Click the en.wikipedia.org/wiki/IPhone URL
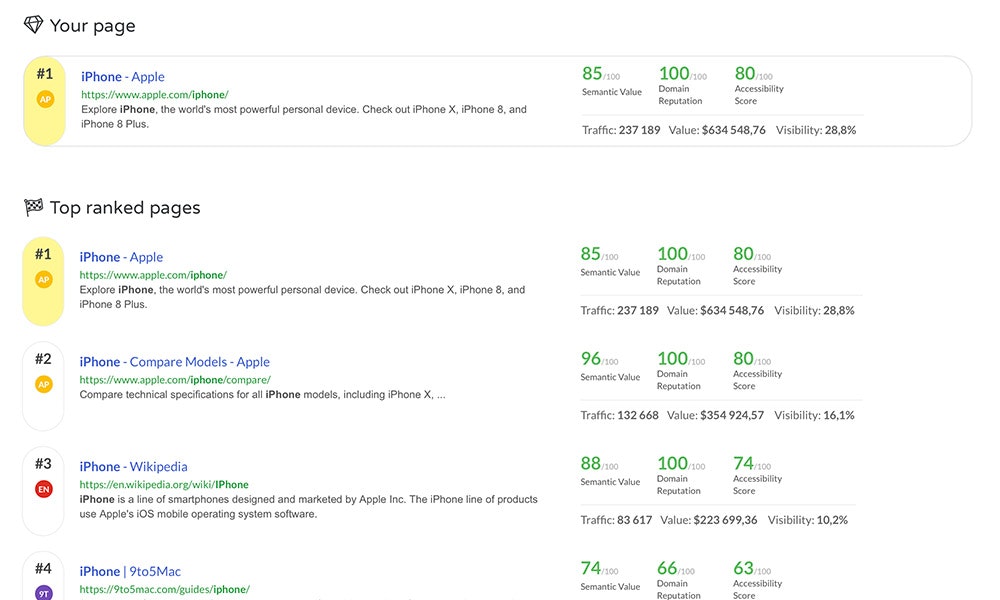Screen dimensions: 1000x600 pos(164,485)
